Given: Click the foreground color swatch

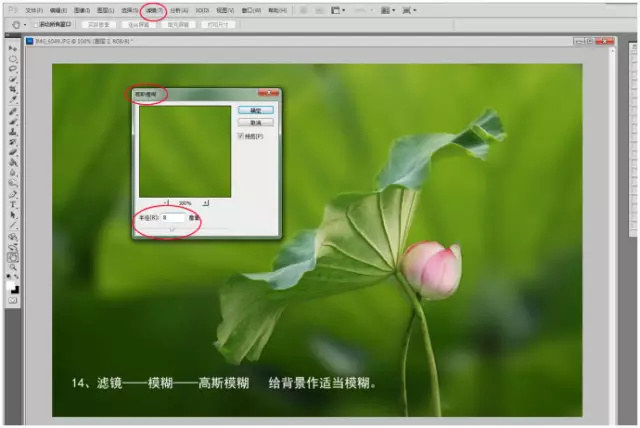Looking at the screenshot, I should click(x=10, y=285).
